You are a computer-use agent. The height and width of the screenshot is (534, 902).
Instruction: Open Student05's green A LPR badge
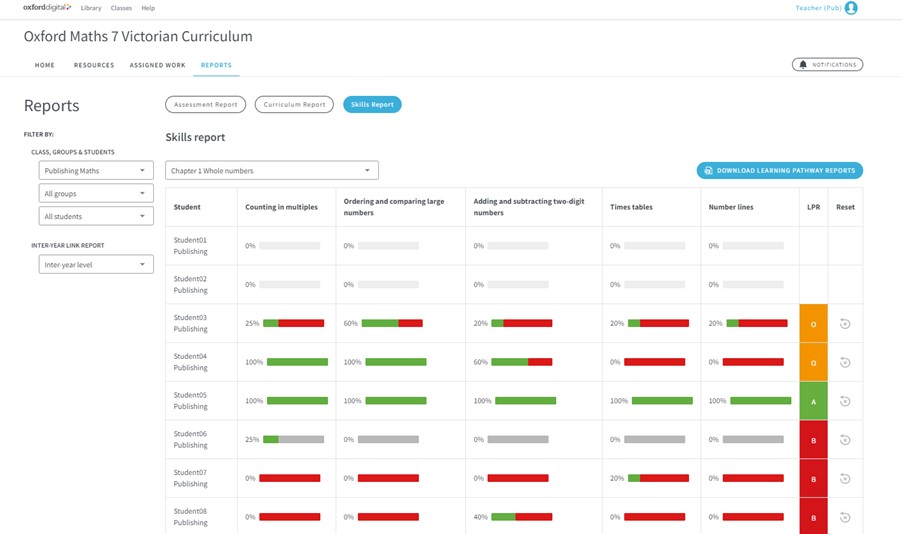point(813,401)
